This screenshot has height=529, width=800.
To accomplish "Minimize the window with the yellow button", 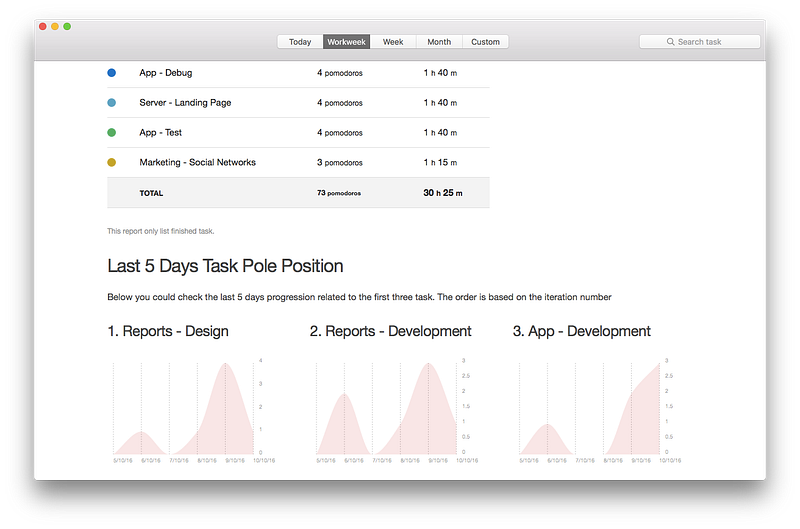I will tap(55, 27).
